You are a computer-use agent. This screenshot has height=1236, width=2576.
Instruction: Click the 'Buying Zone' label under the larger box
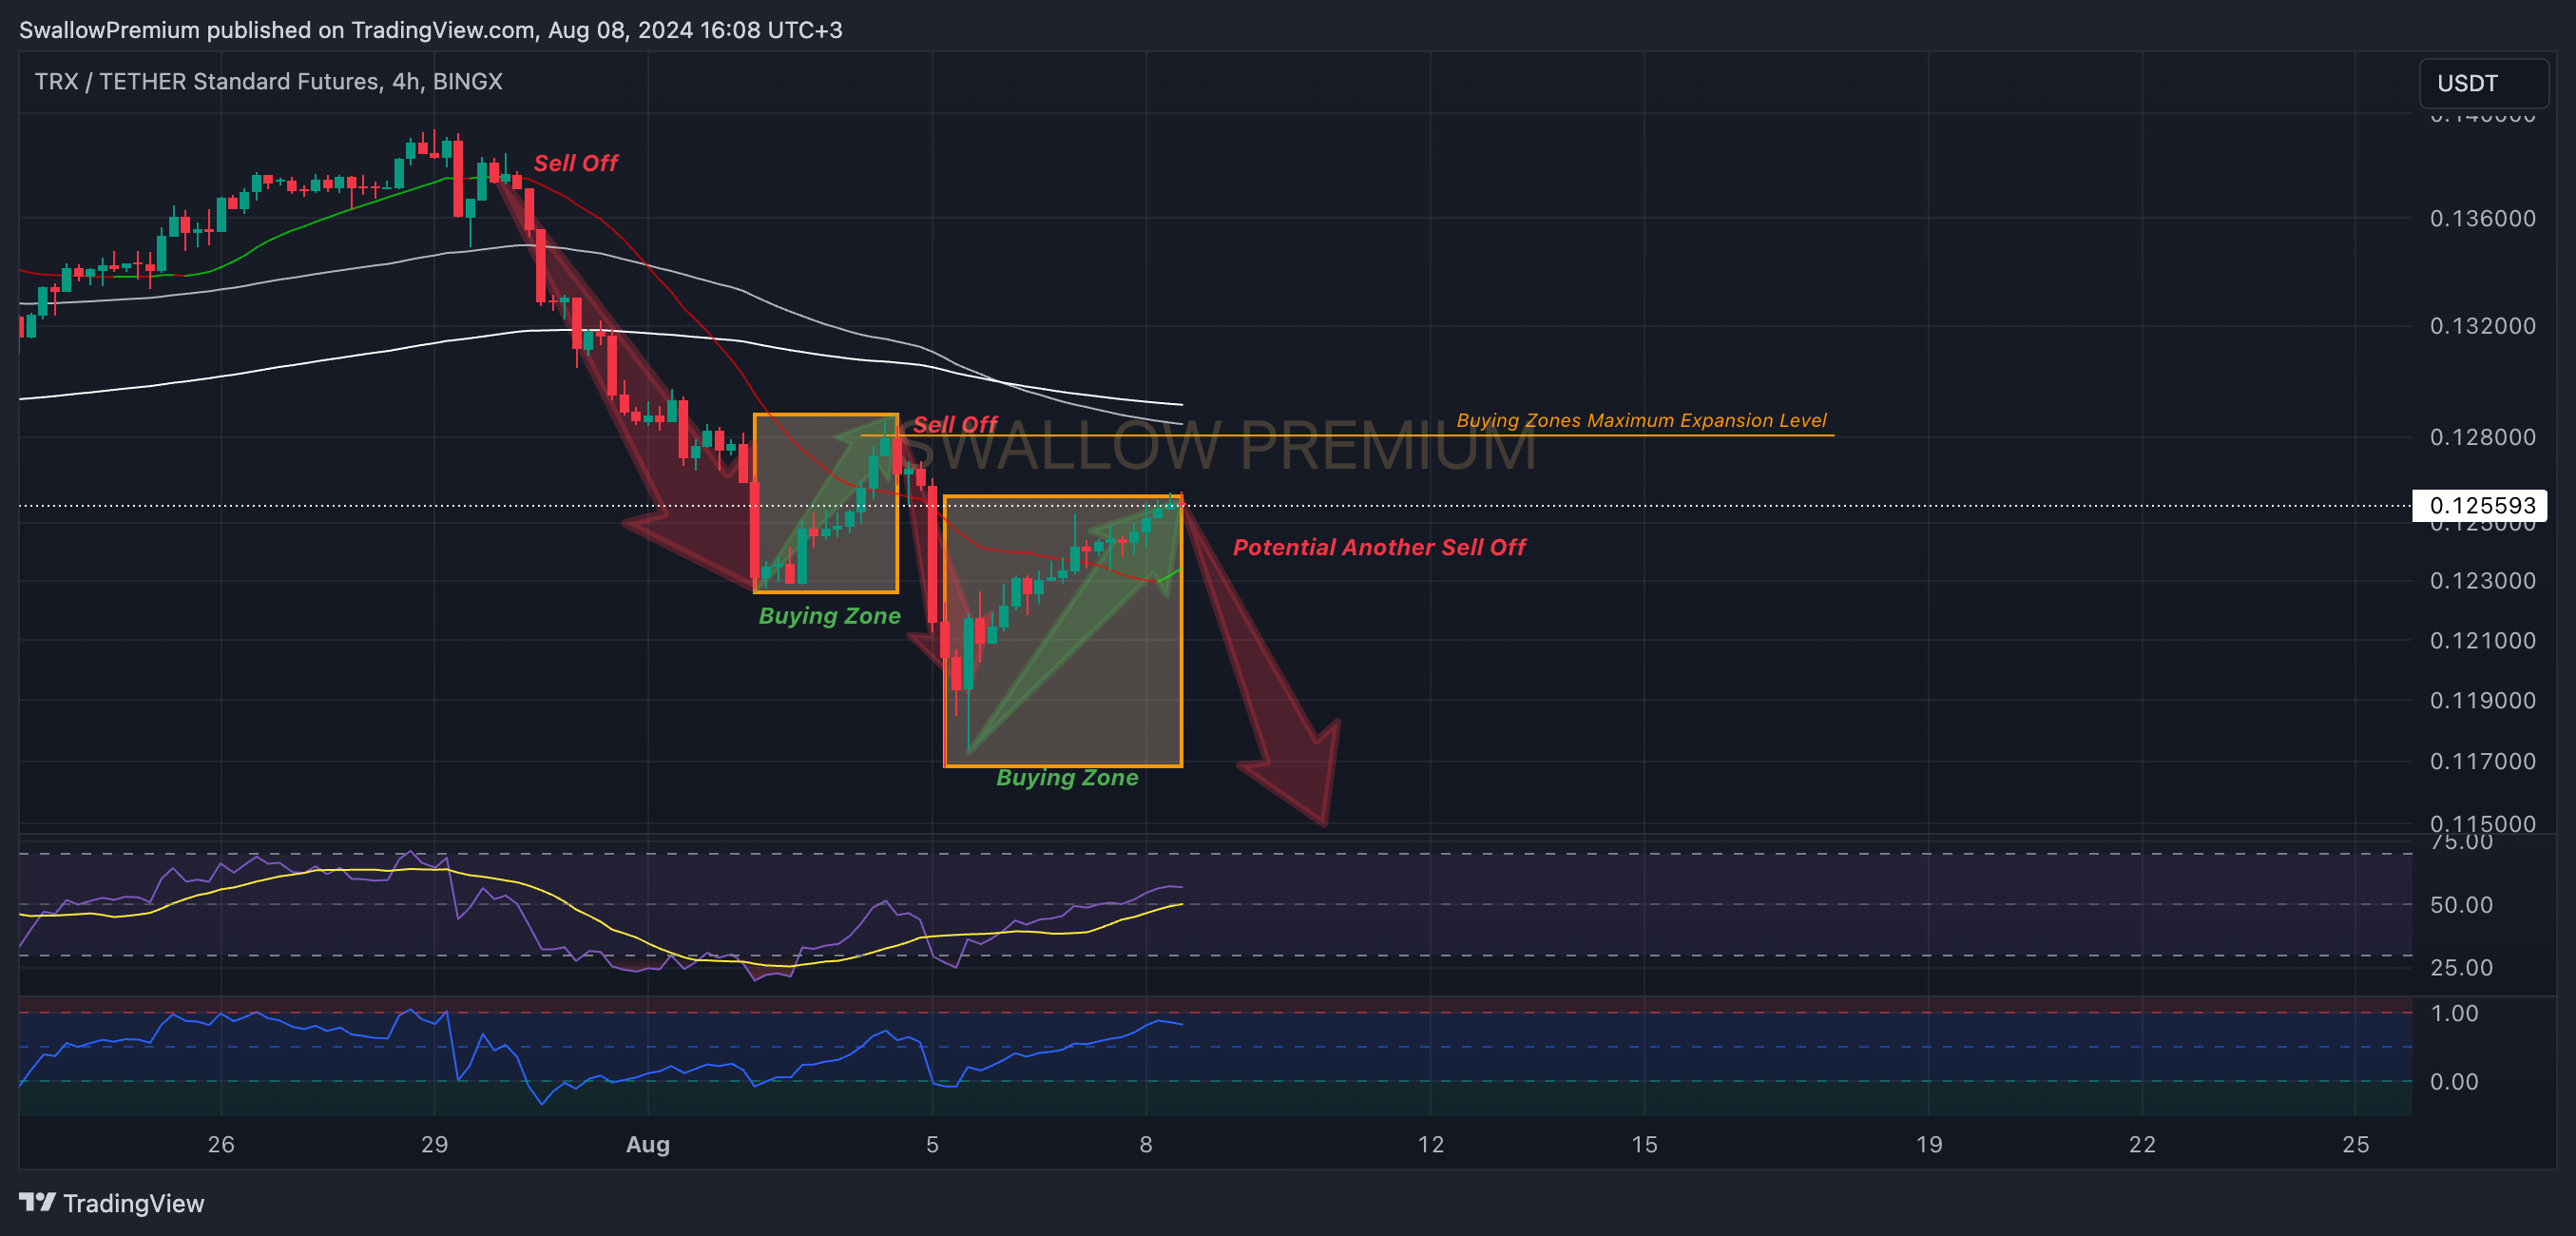click(x=1067, y=778)
